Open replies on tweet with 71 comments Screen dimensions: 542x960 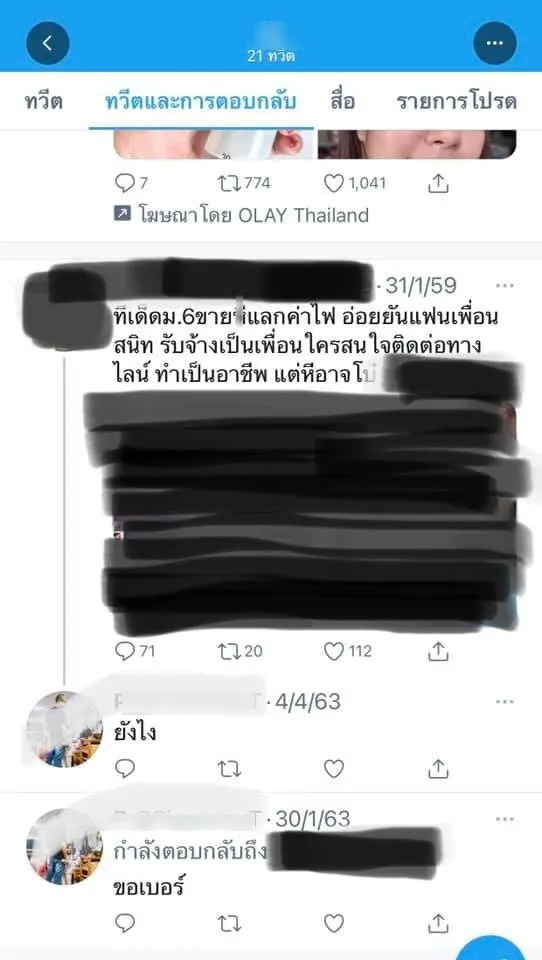click(124, 651)
